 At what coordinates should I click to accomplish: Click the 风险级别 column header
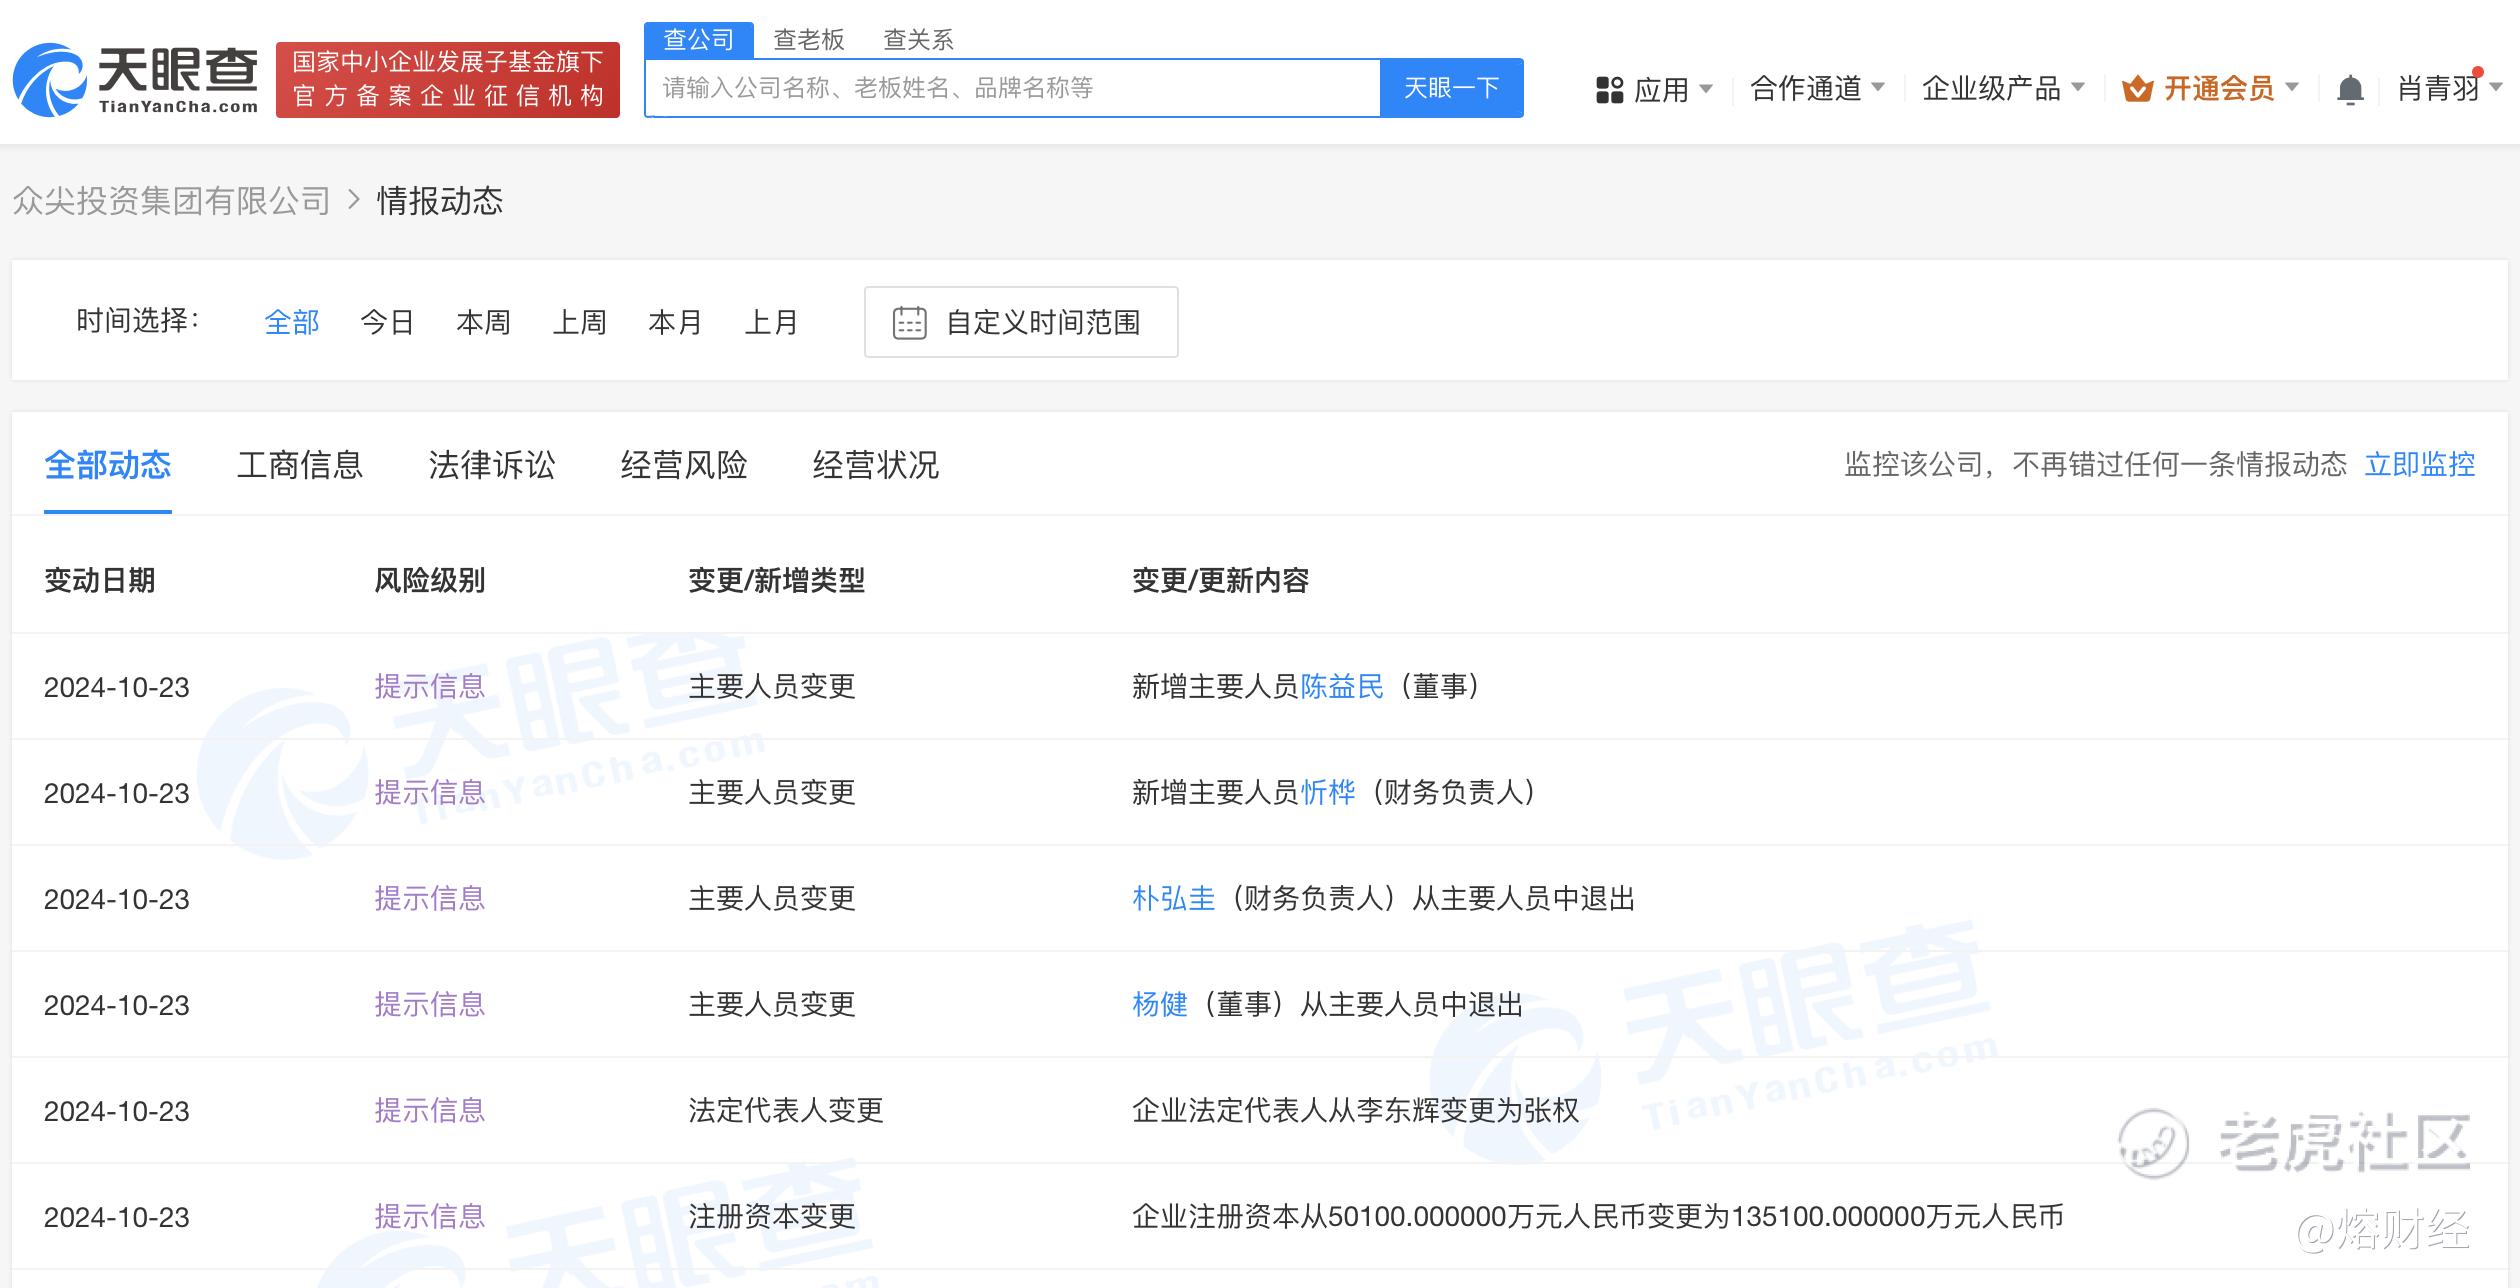430,580
